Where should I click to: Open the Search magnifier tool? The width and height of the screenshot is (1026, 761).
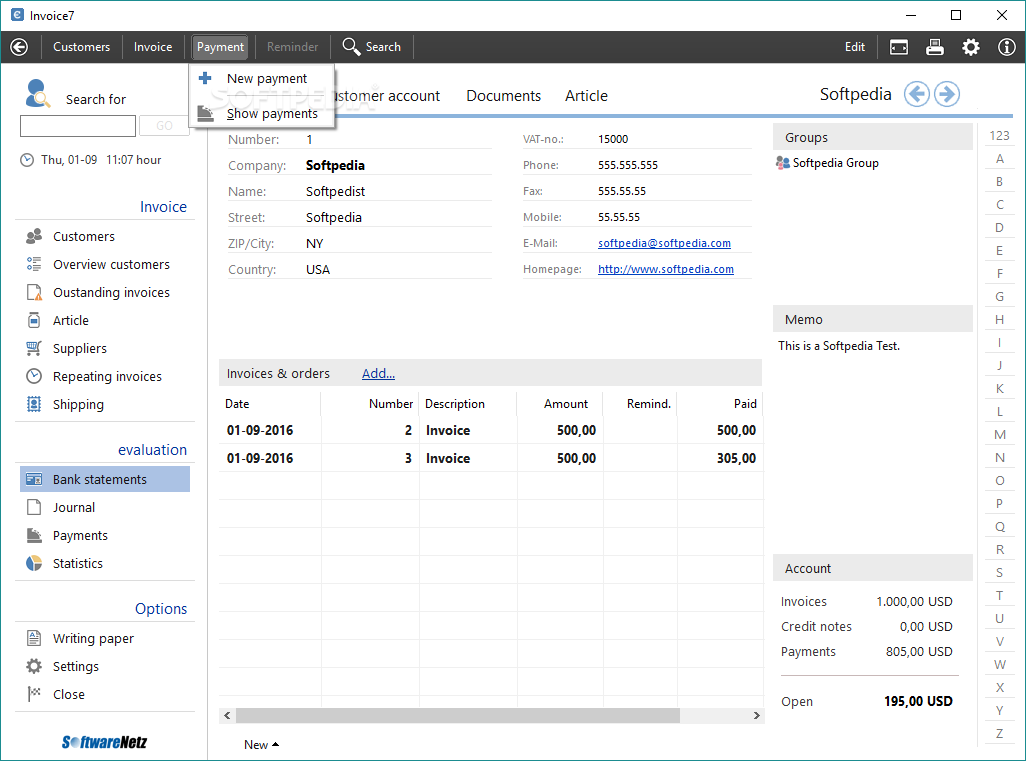pyautogui.click(x=371, y=47)
